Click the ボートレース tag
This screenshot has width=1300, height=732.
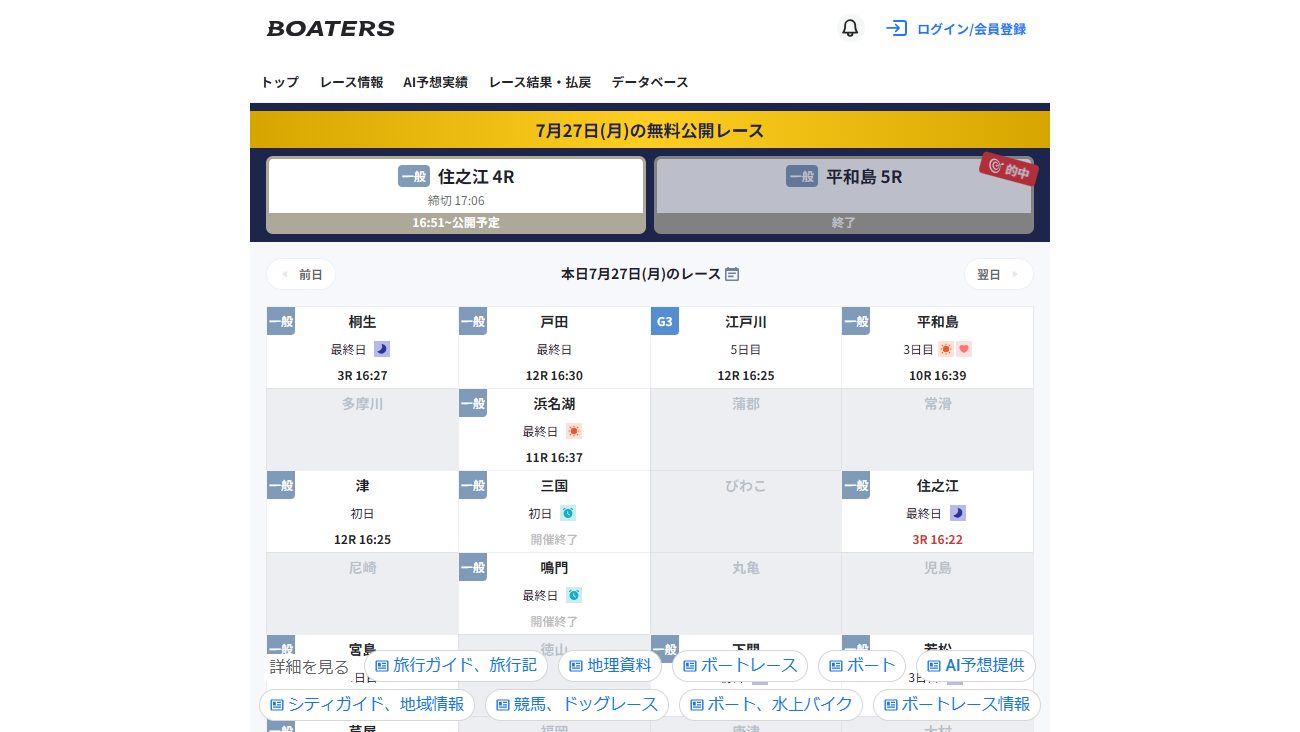pos(740,666)
